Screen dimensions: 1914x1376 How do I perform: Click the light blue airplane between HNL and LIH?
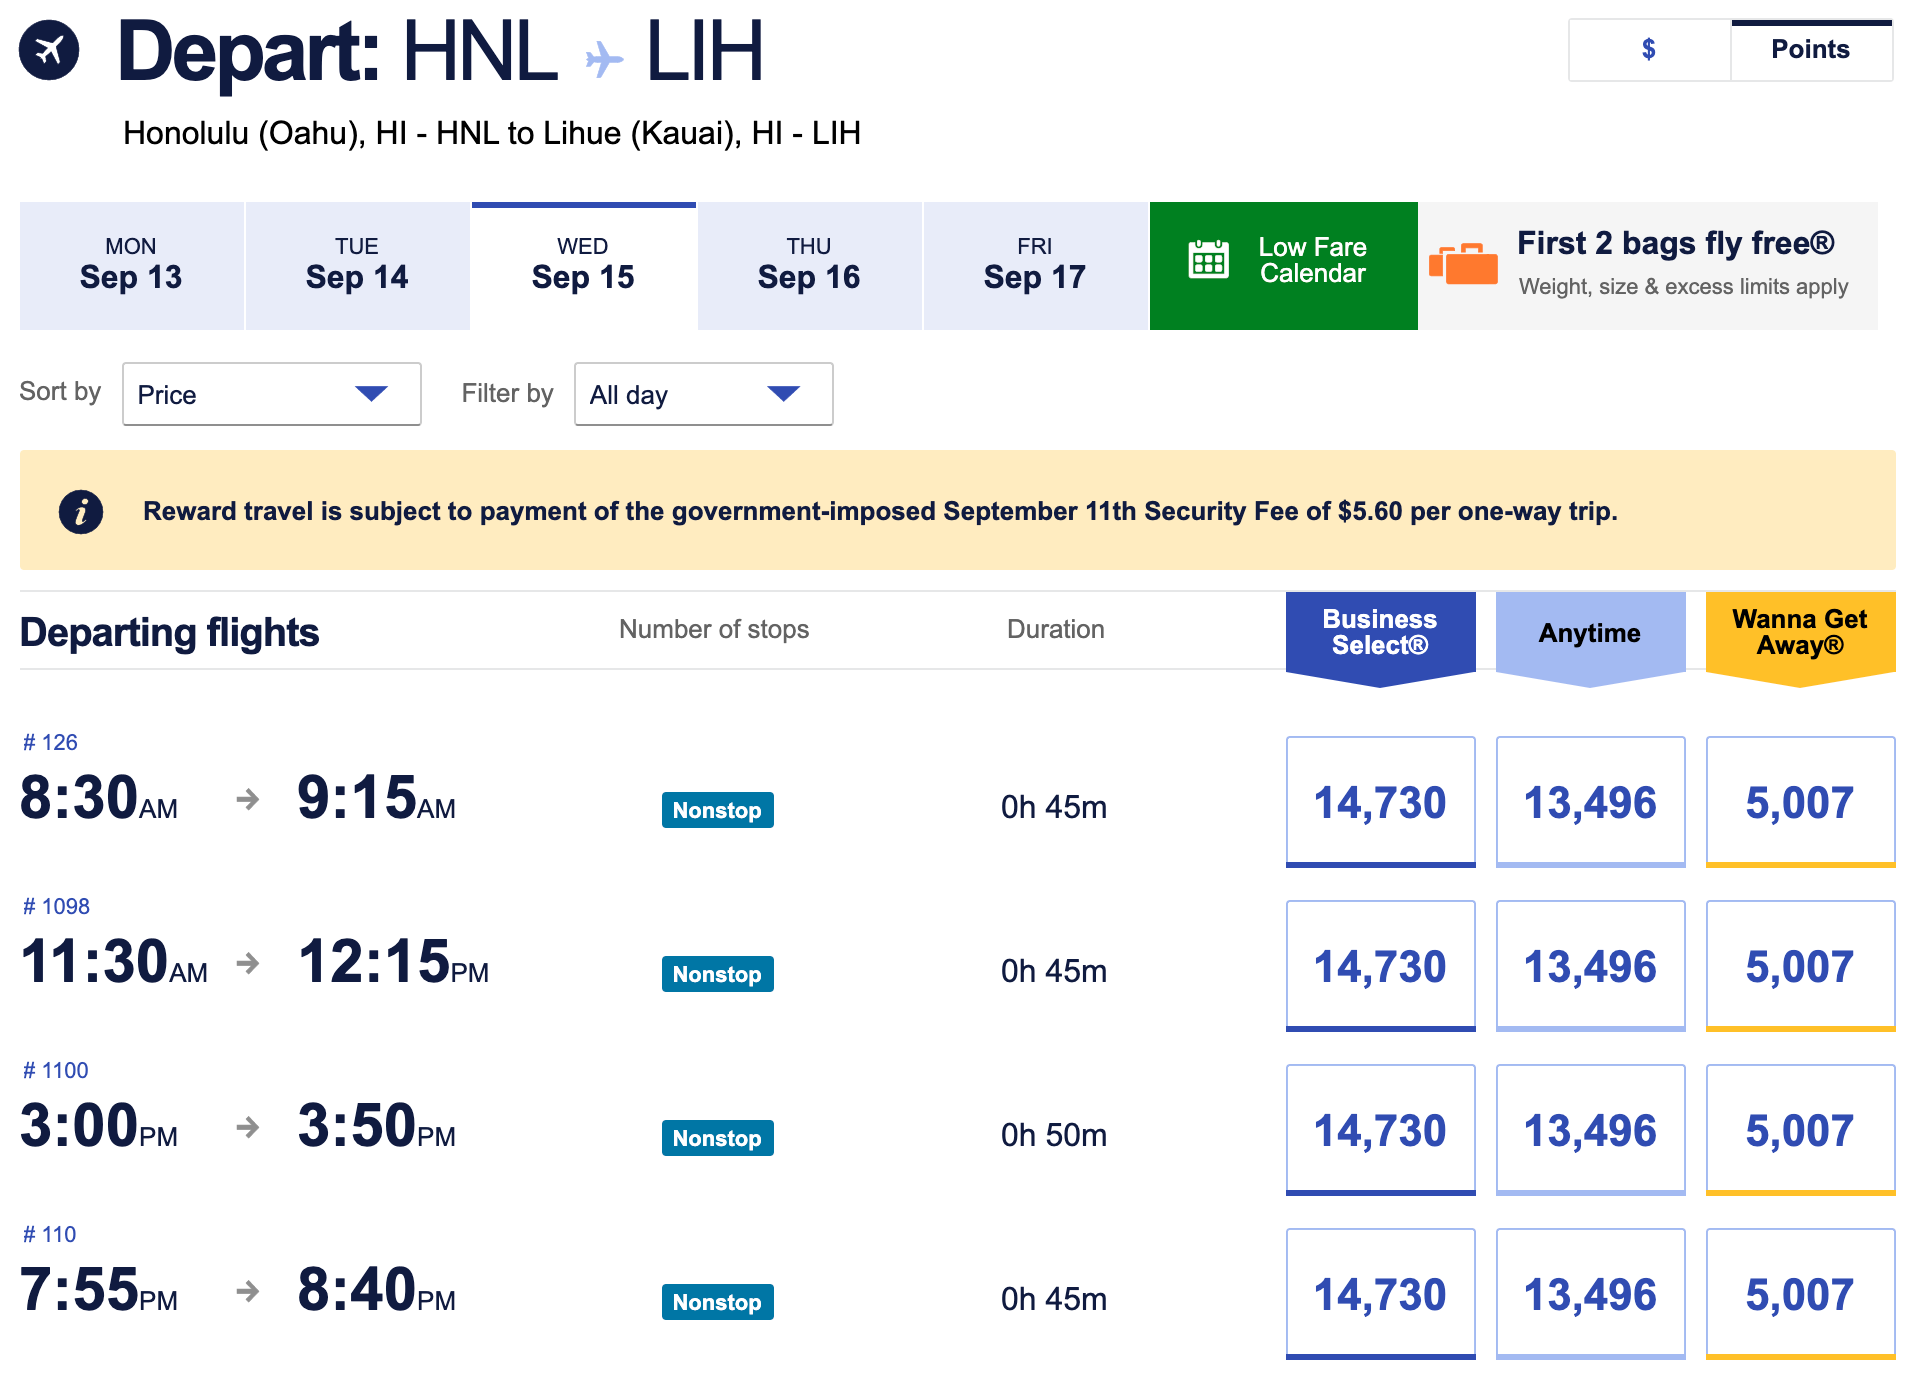click(603, 58)
